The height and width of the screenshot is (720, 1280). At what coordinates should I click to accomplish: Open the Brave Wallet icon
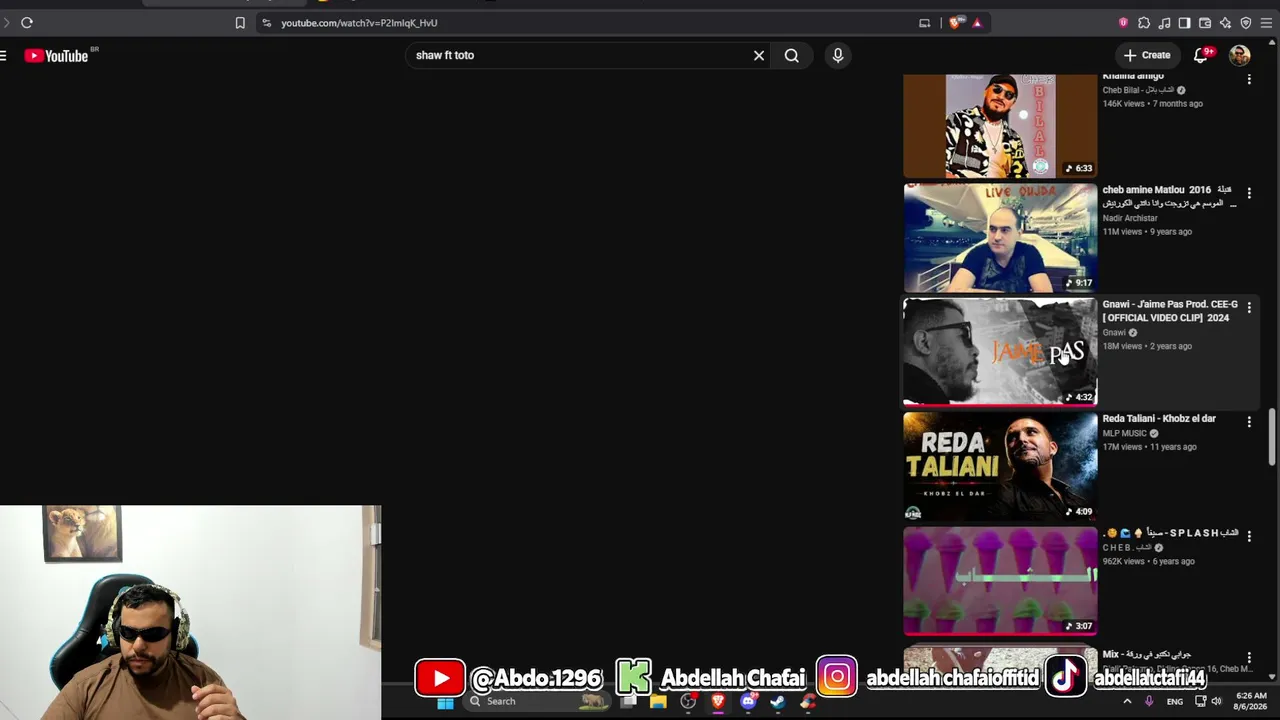(x=1205, y=23)
